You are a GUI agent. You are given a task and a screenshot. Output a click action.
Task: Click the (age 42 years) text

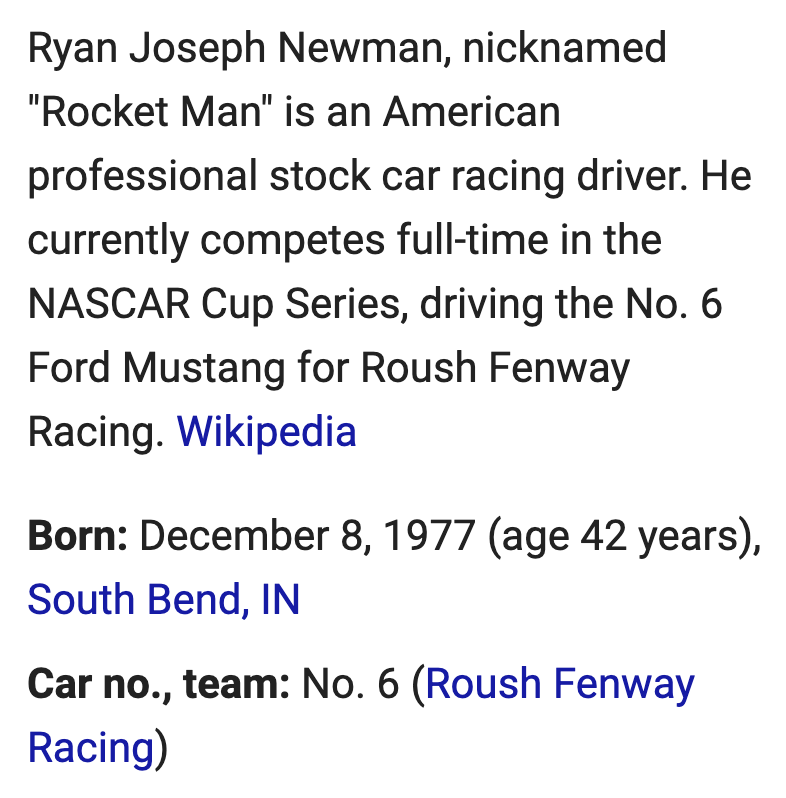[x=624, y=535]
